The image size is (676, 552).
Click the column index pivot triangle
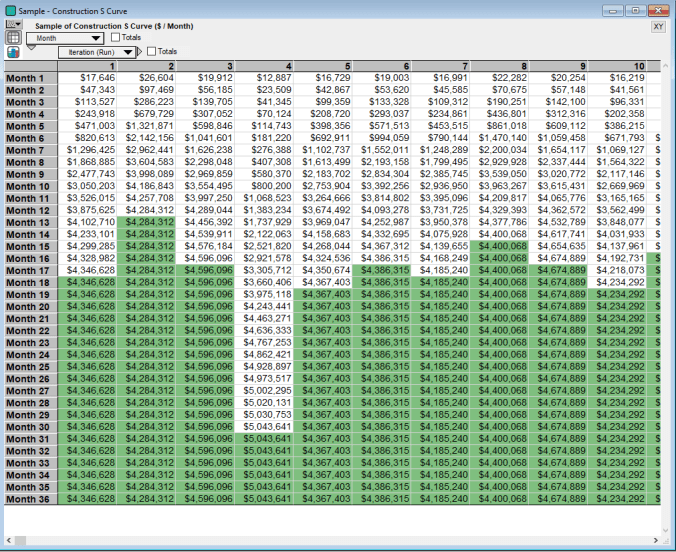coord(140,51)
